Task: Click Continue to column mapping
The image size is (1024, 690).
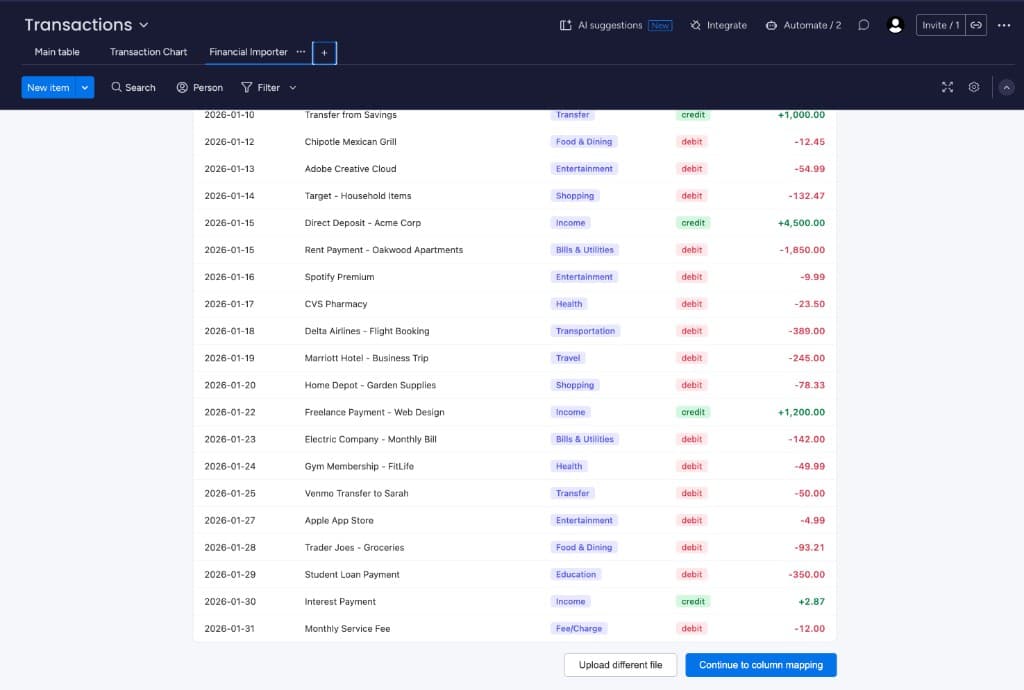Action: point(761,664)
